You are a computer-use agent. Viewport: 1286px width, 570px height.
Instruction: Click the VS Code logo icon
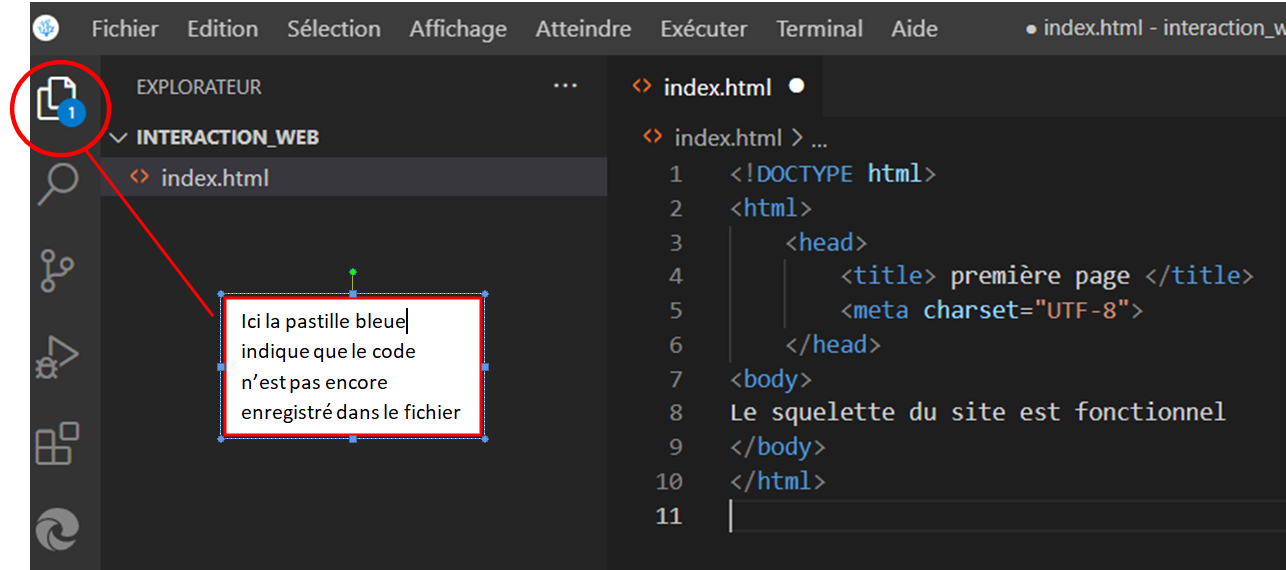[46, 28]
